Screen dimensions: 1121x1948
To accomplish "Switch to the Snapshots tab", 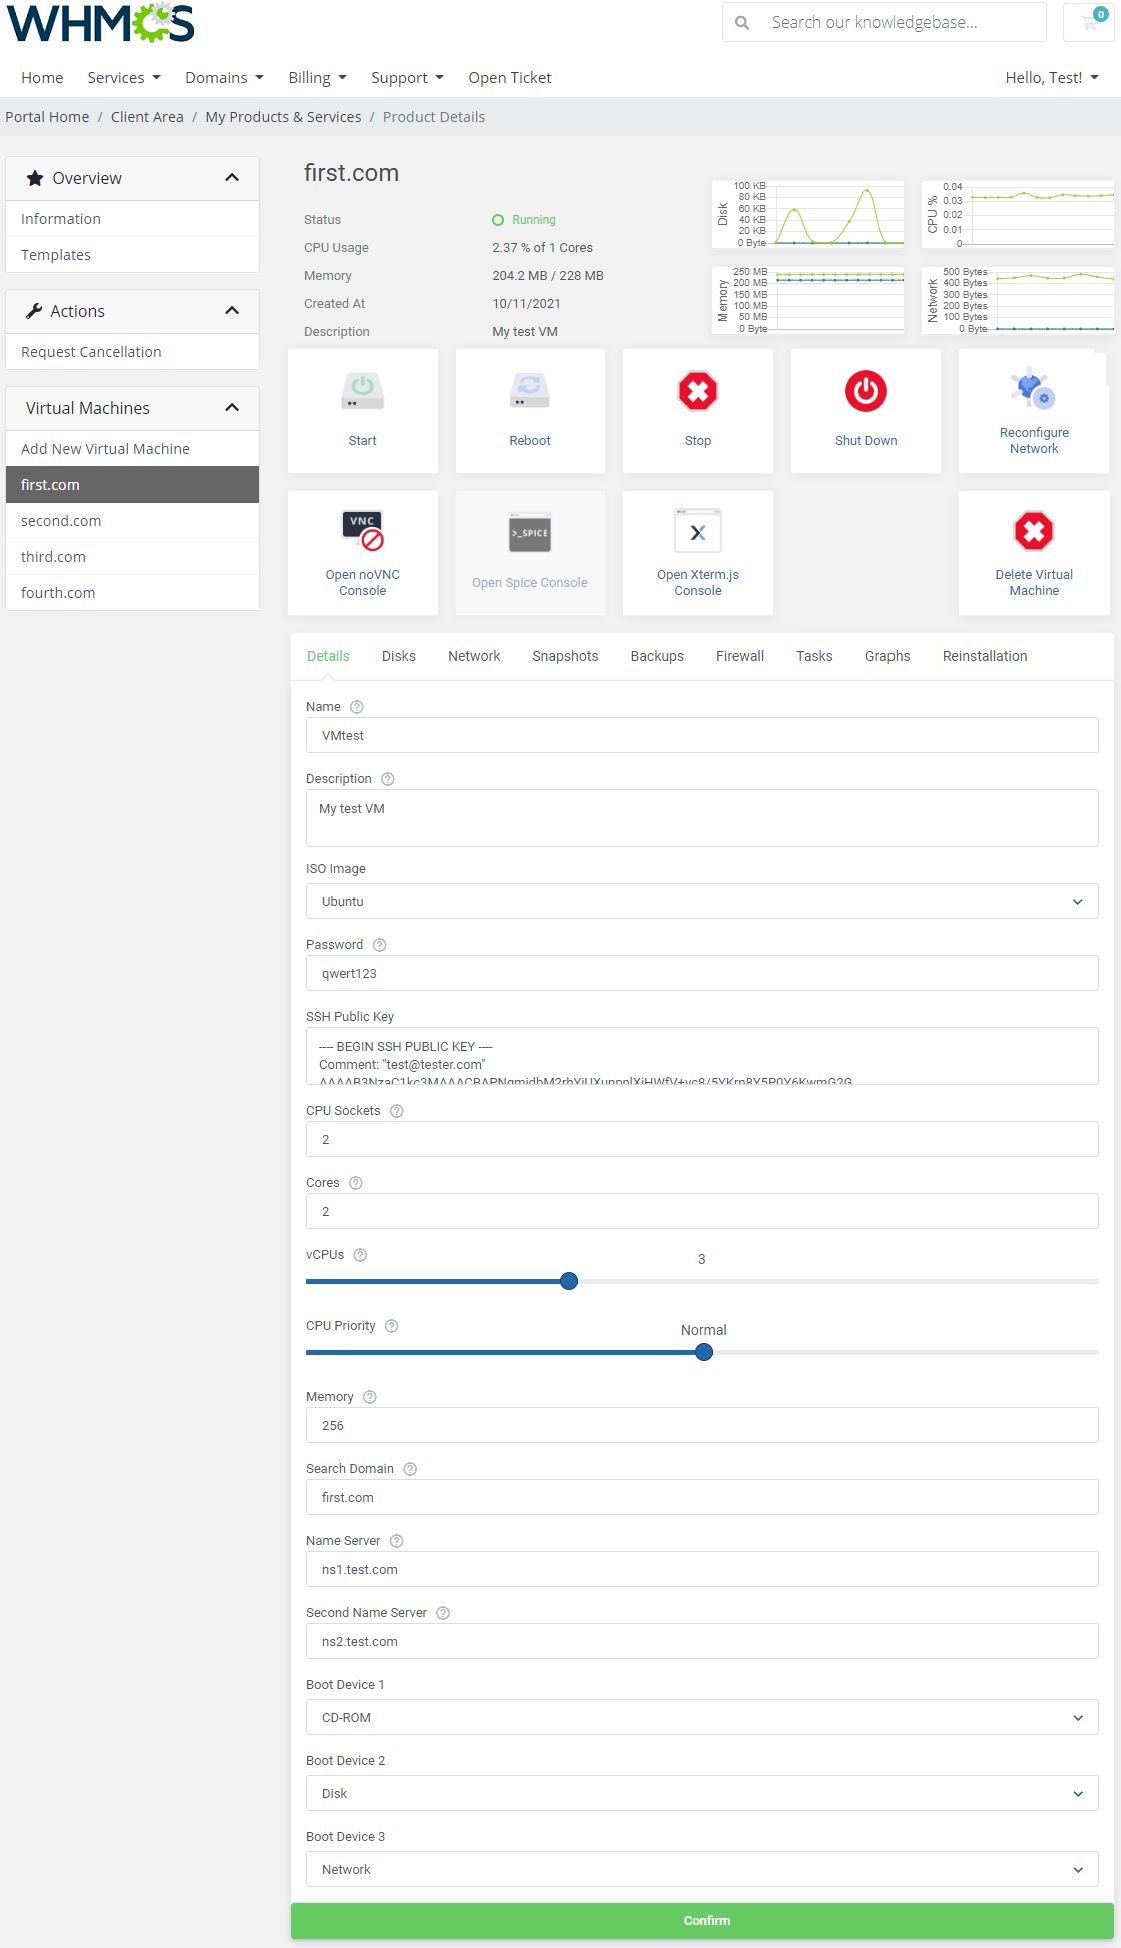I will pyautogui.click(x=565, y=656).
